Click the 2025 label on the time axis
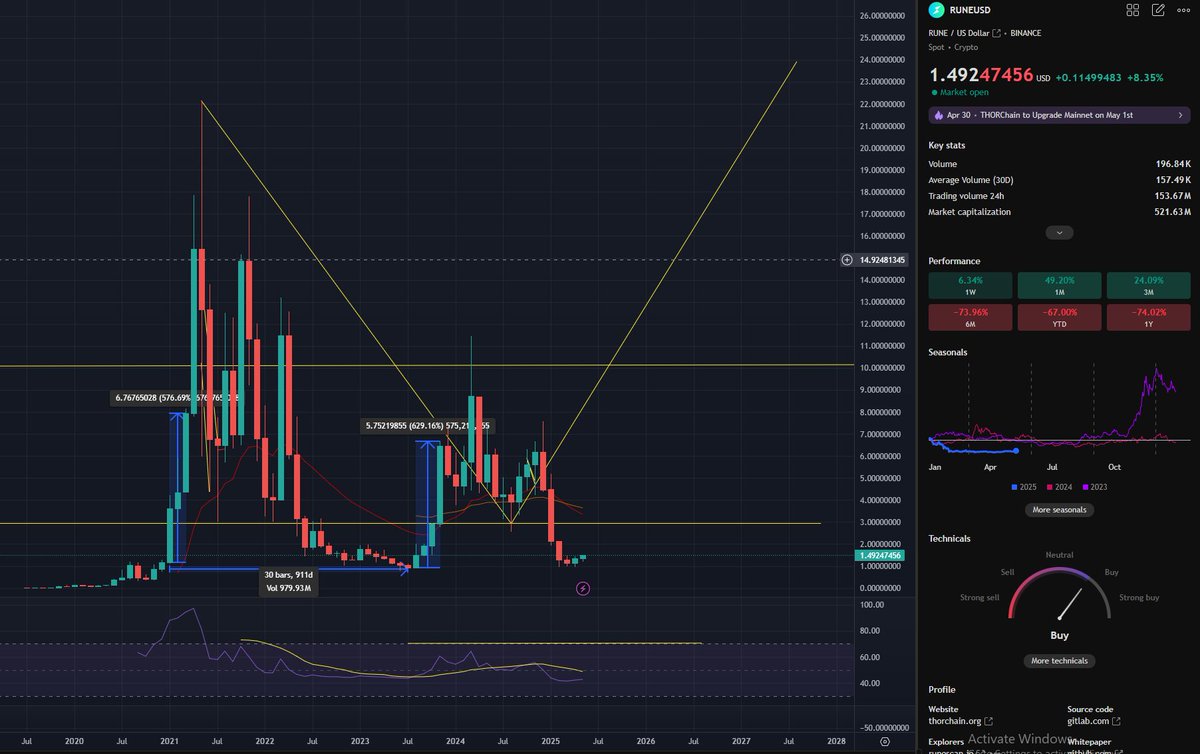Image resolution: width=1200 pixels, height=754 pixels. click(551, 741)
